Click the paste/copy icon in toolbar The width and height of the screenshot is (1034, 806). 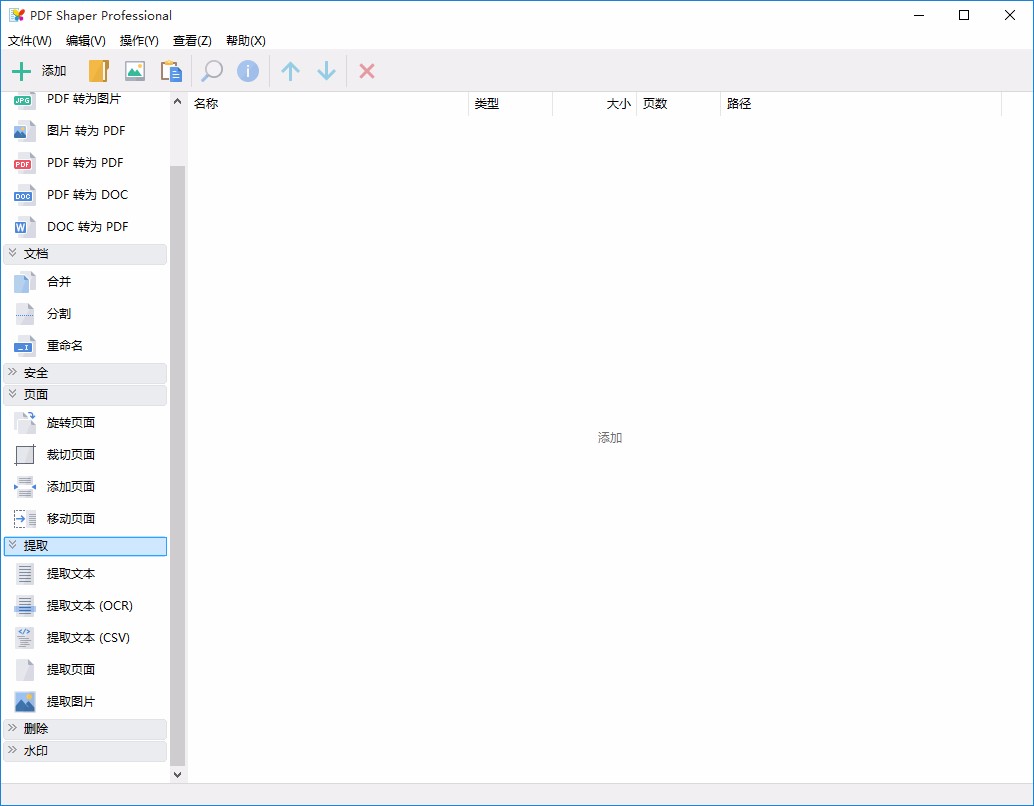tap(170, 70)
